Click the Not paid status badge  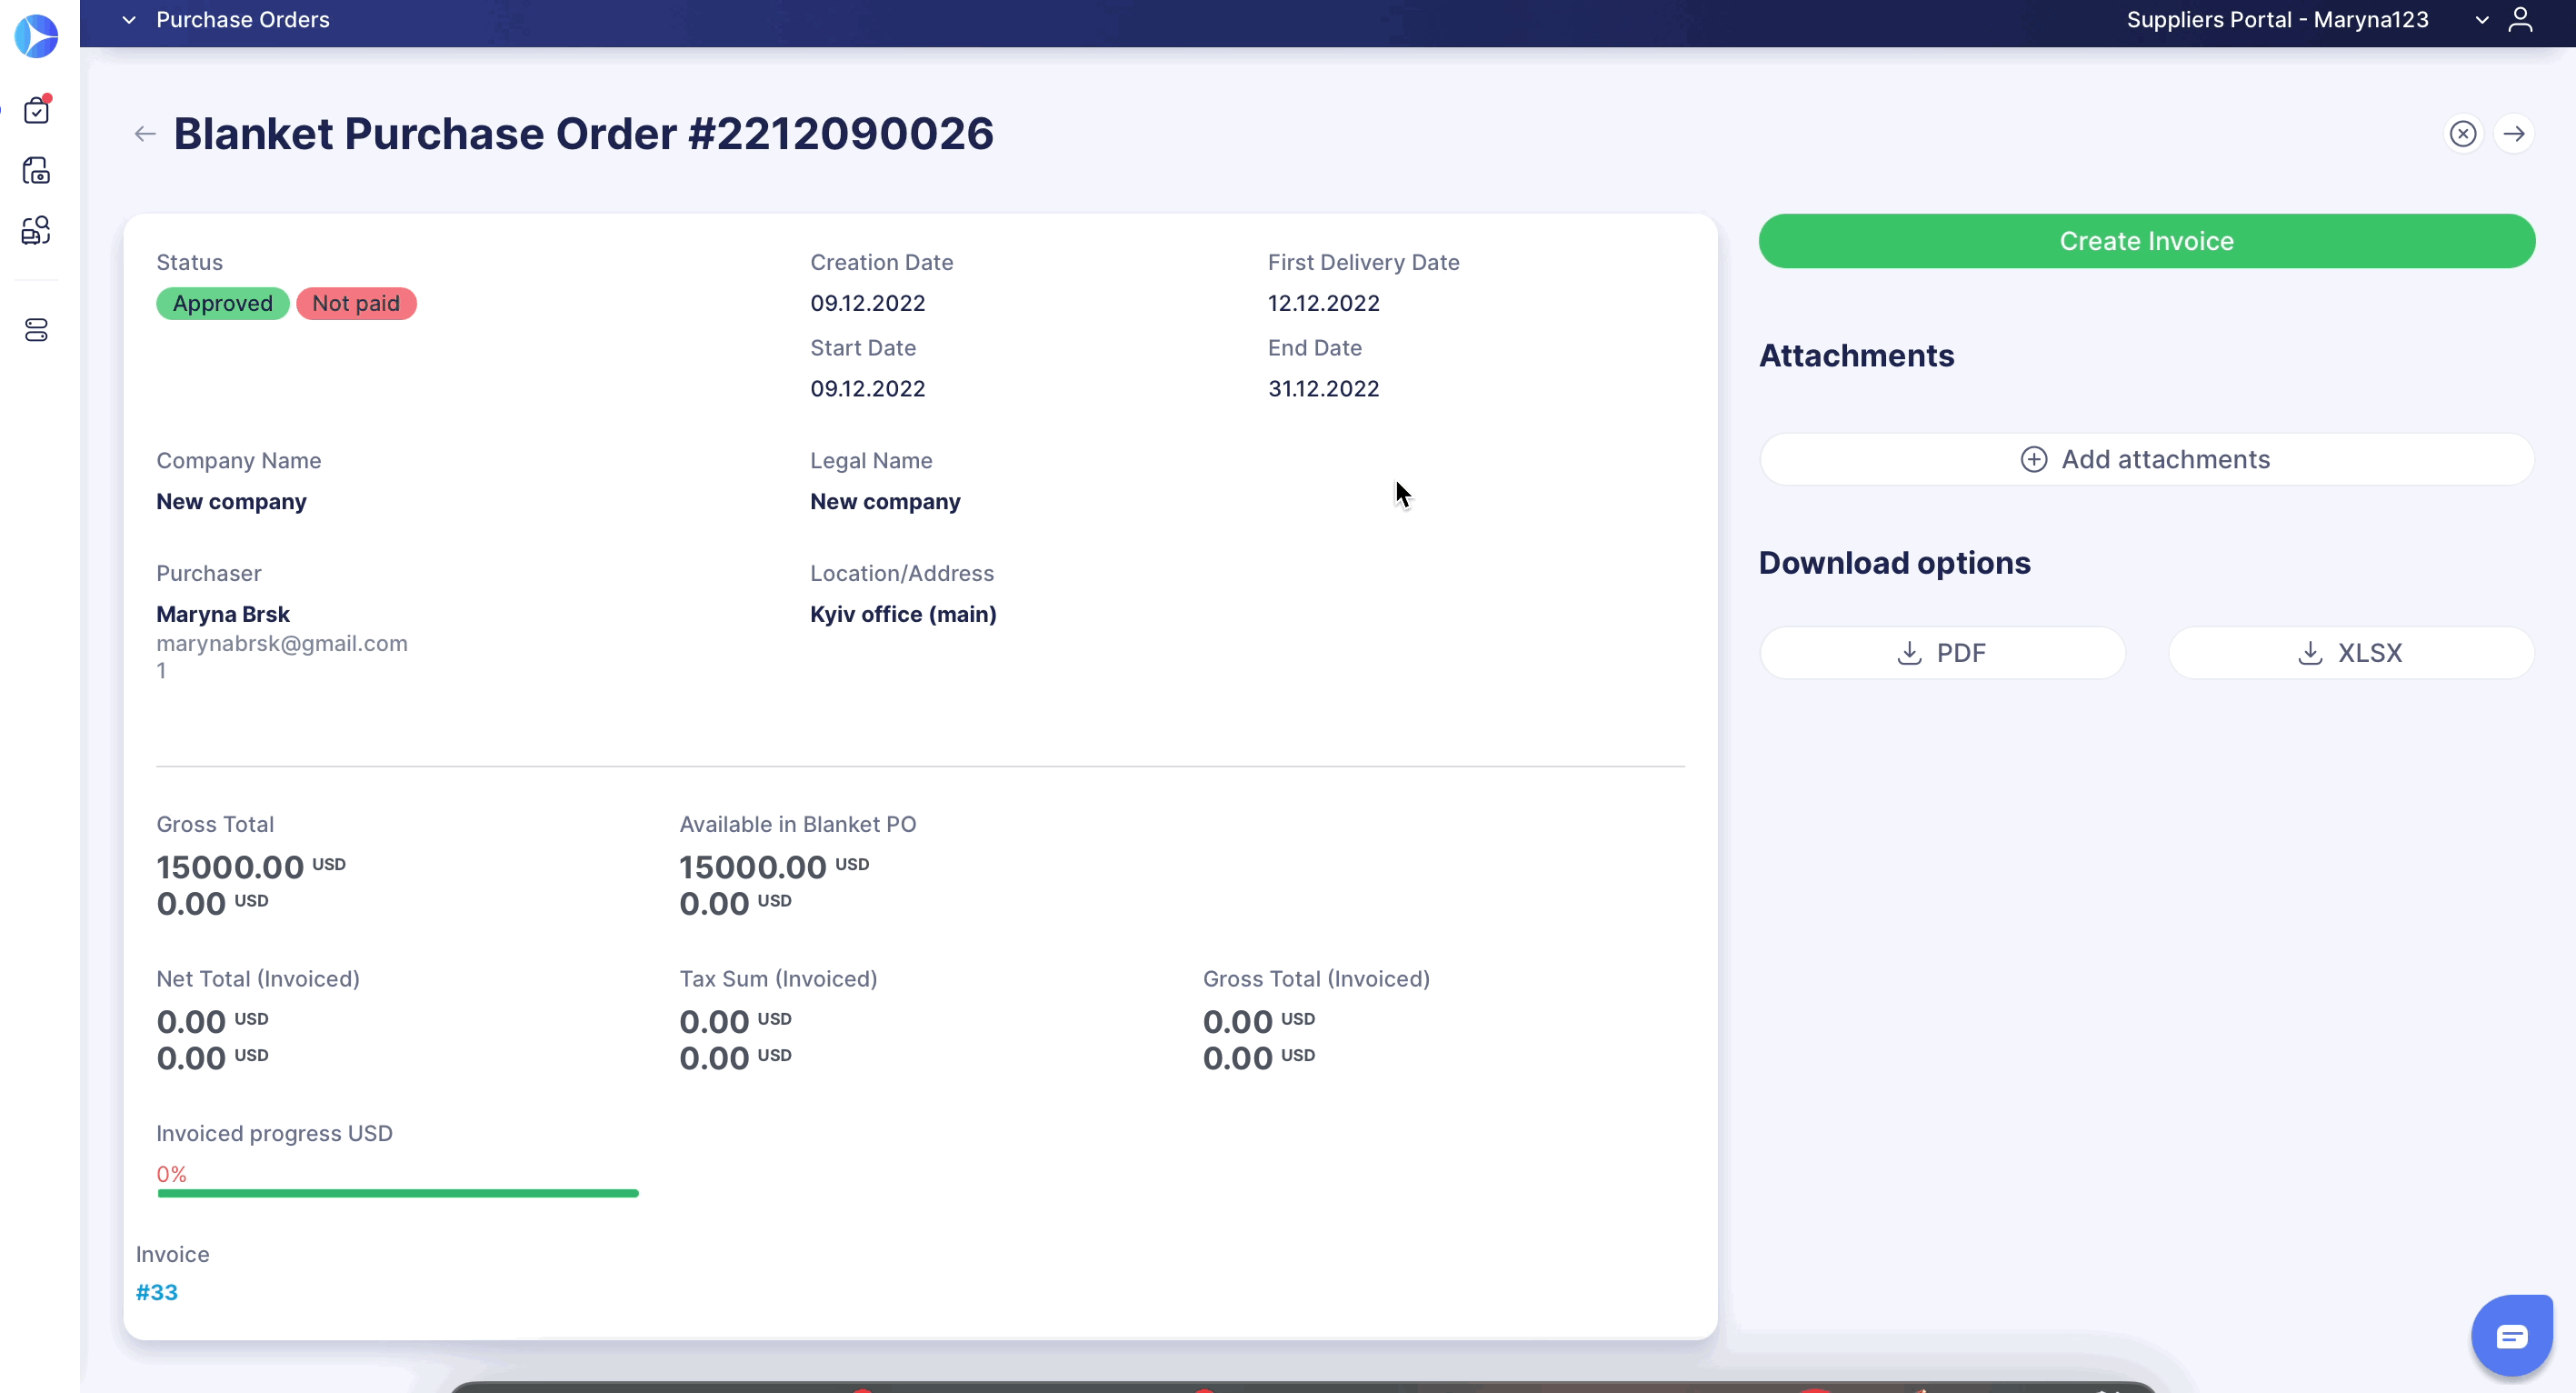356,303
